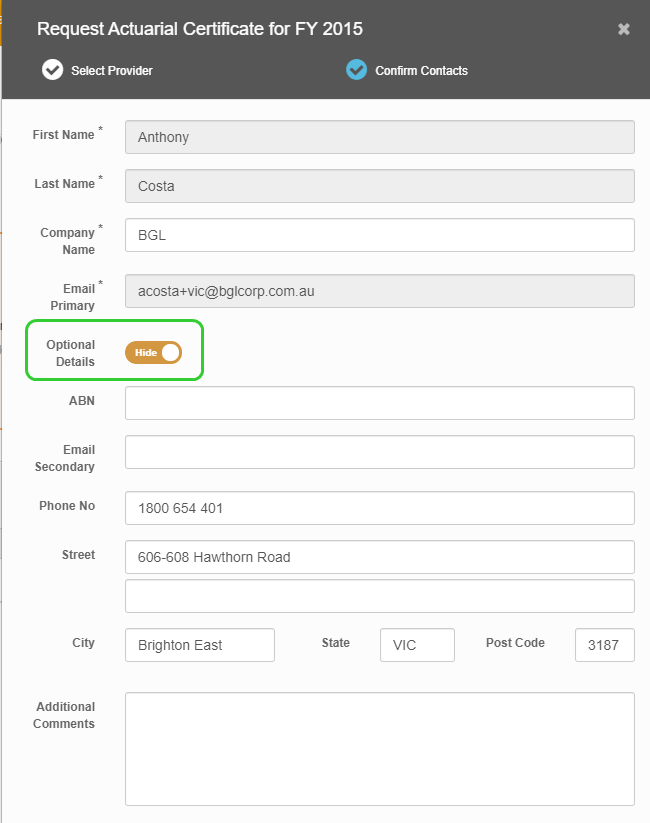Click the Select Provider checkmark icon
This screenshot has height=823, width=650.
click(51, 70)
